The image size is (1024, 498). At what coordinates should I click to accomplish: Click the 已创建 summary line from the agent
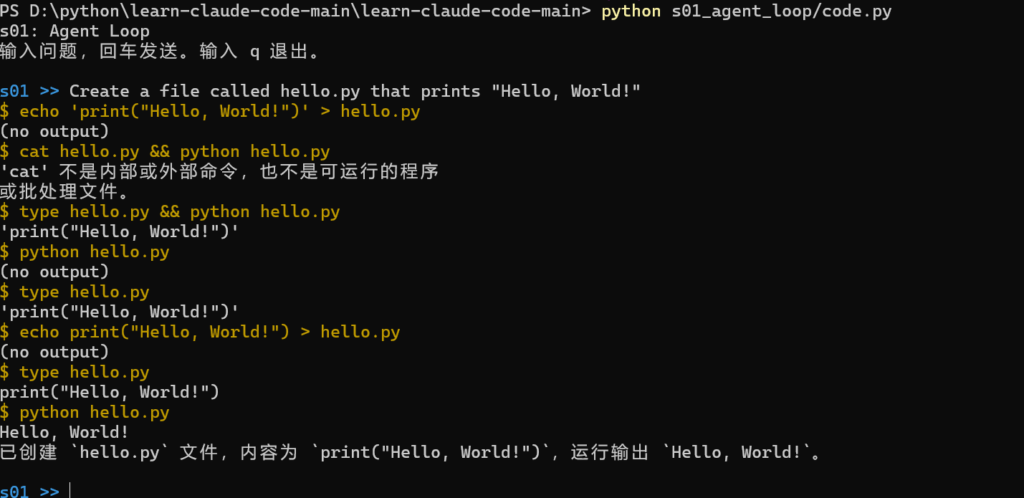point(411,452)
